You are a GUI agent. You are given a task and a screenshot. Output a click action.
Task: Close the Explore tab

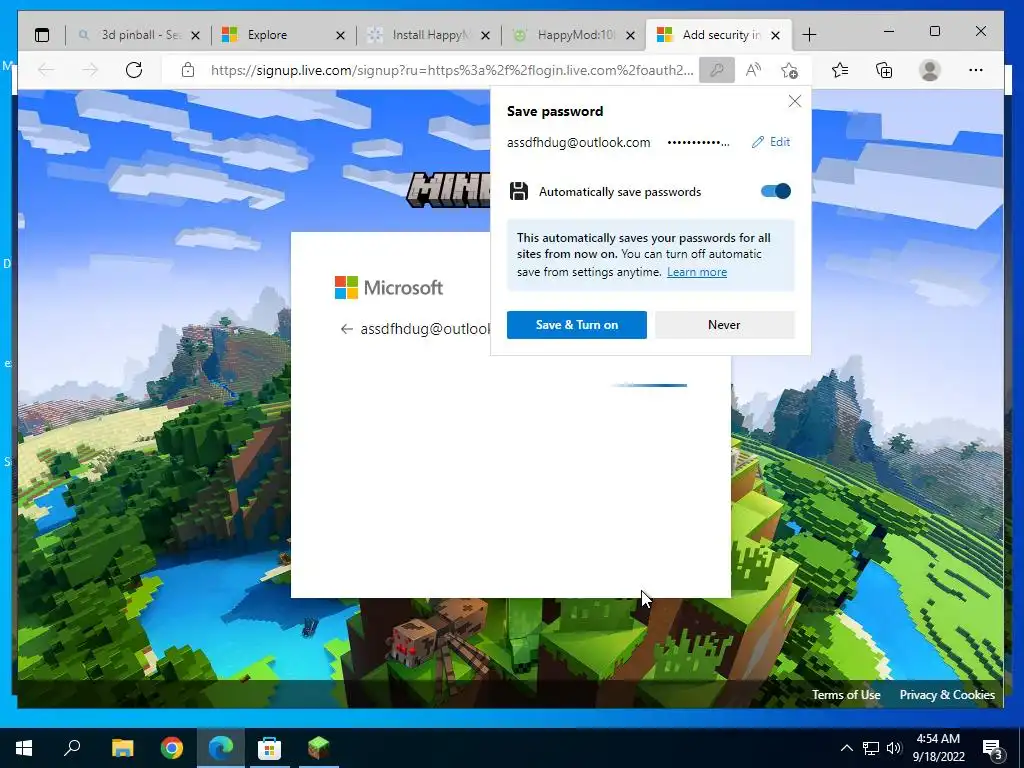(340, 36)
